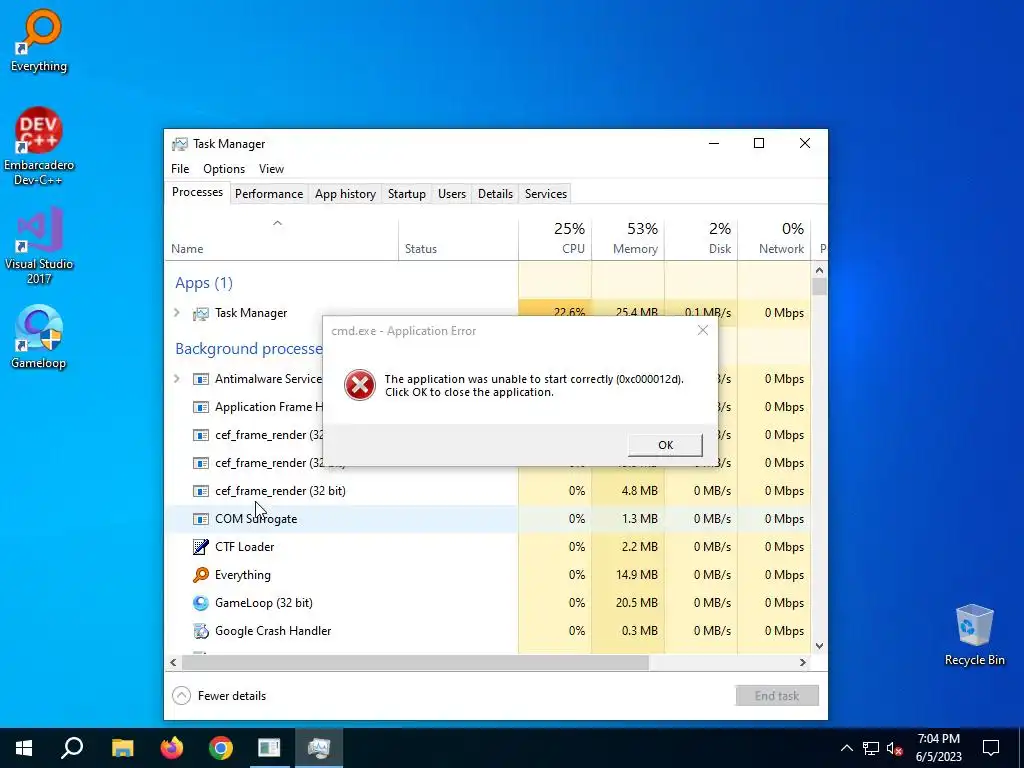The width and height of the screenshot is (1024, 768).
Task: Click the vertical scrollbar up arrow
Action: [820, 270]
